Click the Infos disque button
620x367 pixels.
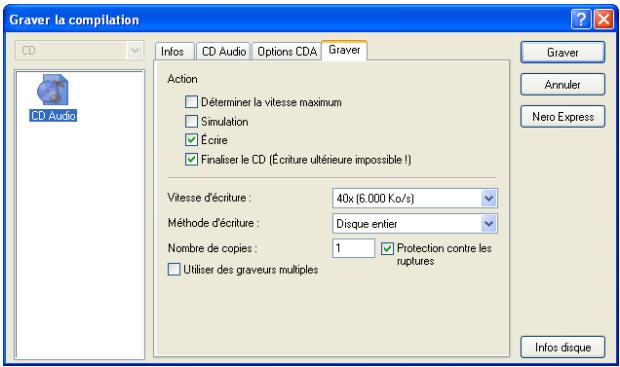[x=563, y=347]
